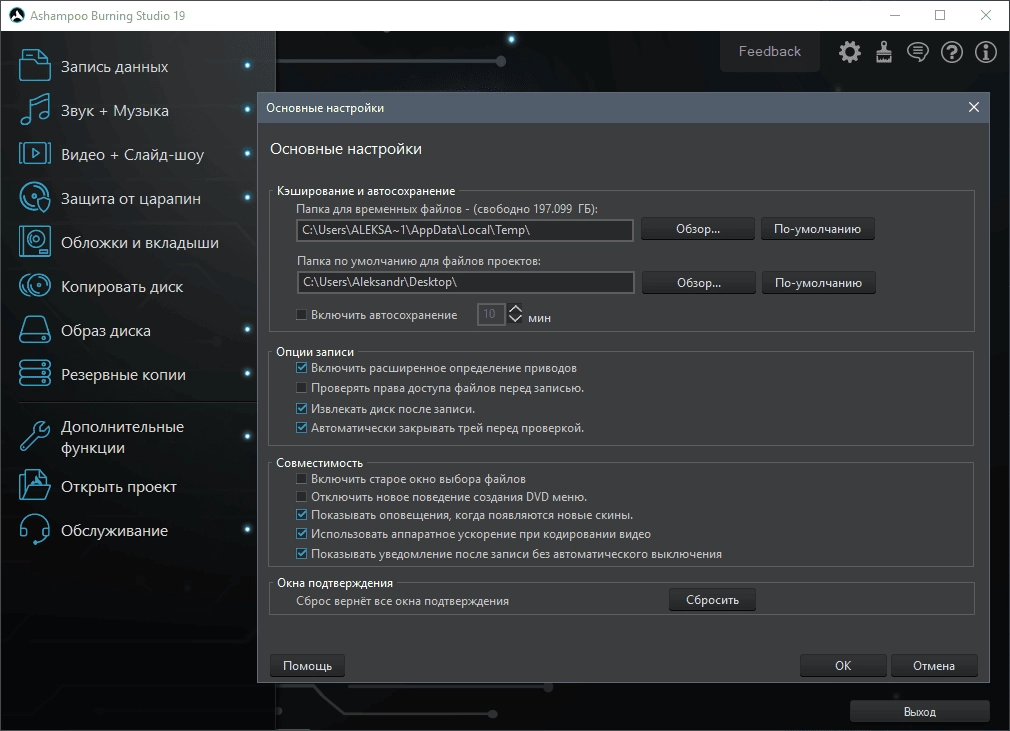
Task: Click Обзор for temporary files folder
Action: tap(698, 229)
